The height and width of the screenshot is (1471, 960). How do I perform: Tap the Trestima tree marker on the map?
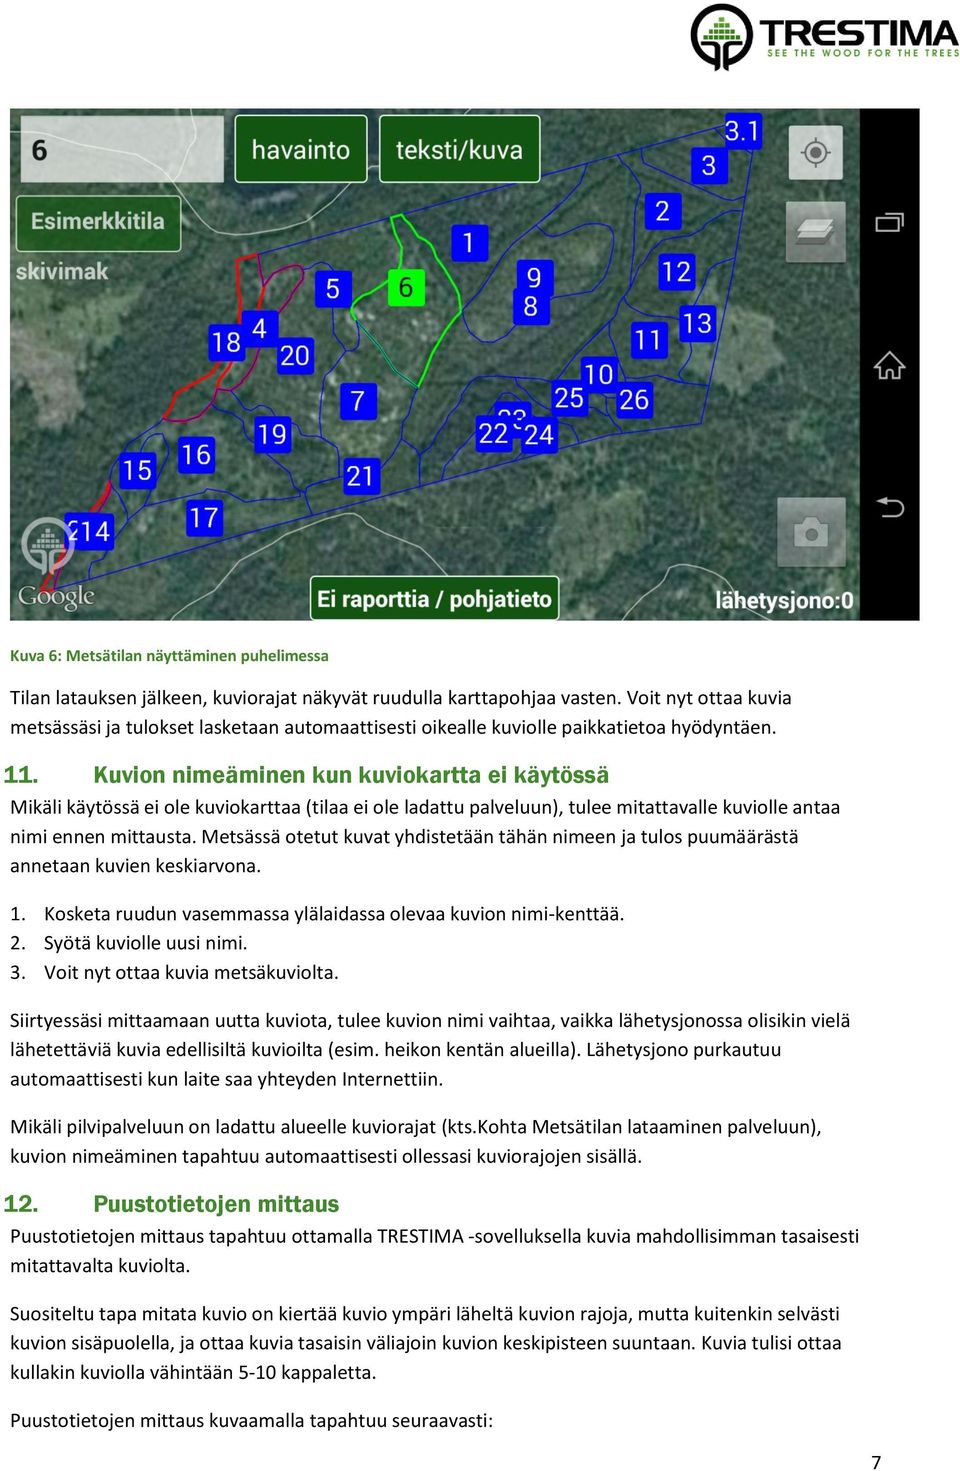click(x=46, y=547)
